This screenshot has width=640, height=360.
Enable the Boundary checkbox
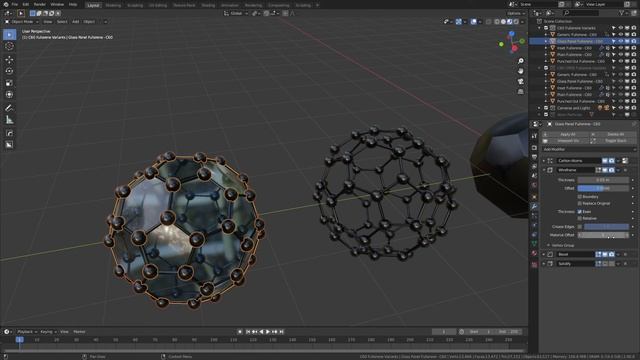pyautogui.click(x=580, y=197)
